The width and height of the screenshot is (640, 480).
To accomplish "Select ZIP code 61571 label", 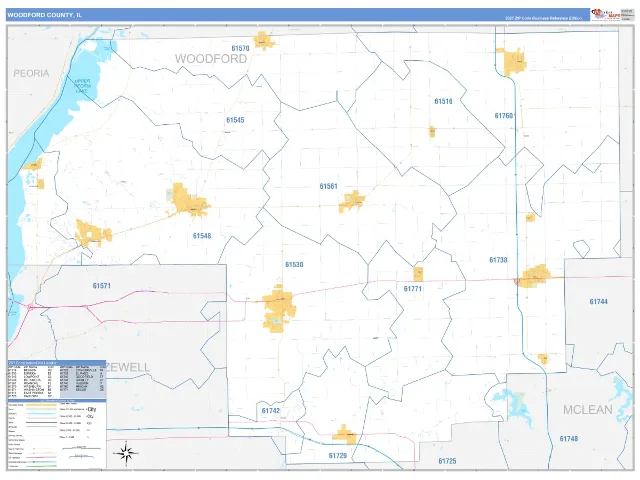I will pyautogui.click(x=102, y=286).
